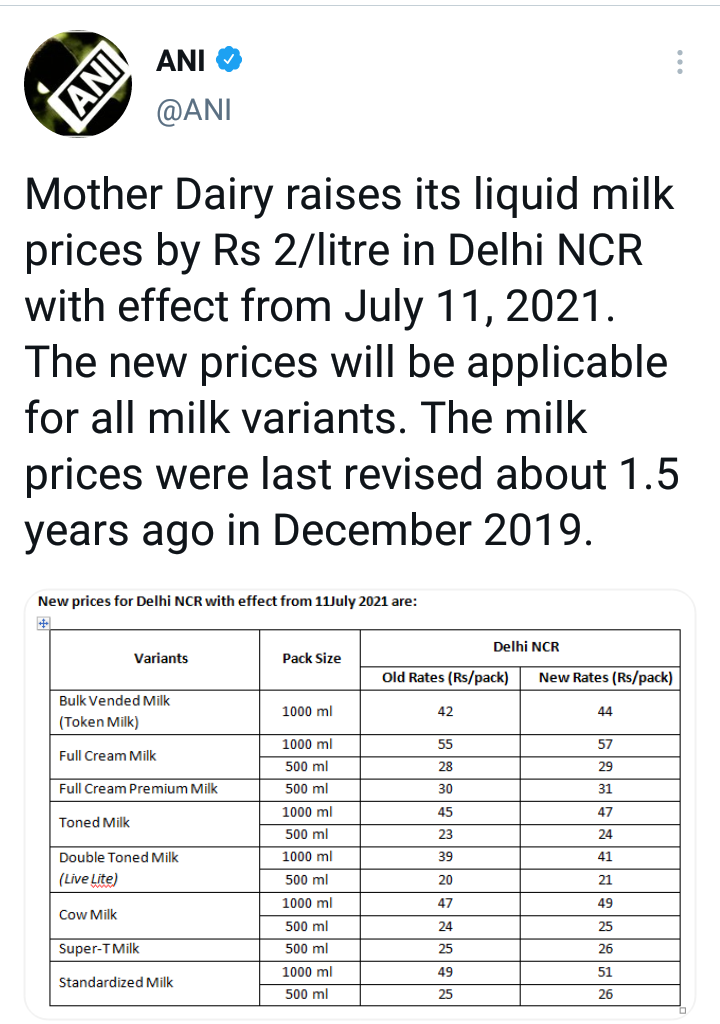Click the table resize handle at bottom corner

[x=680, y=1009]
